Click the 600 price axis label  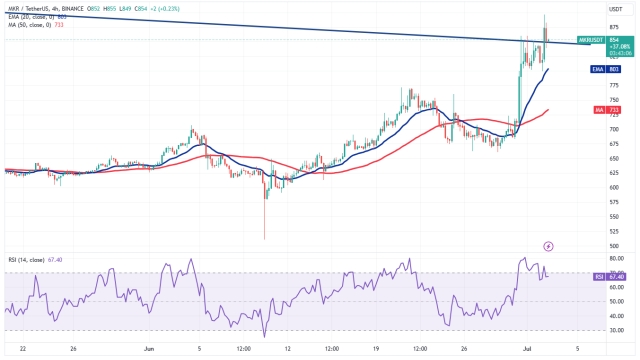coord(614,188)
